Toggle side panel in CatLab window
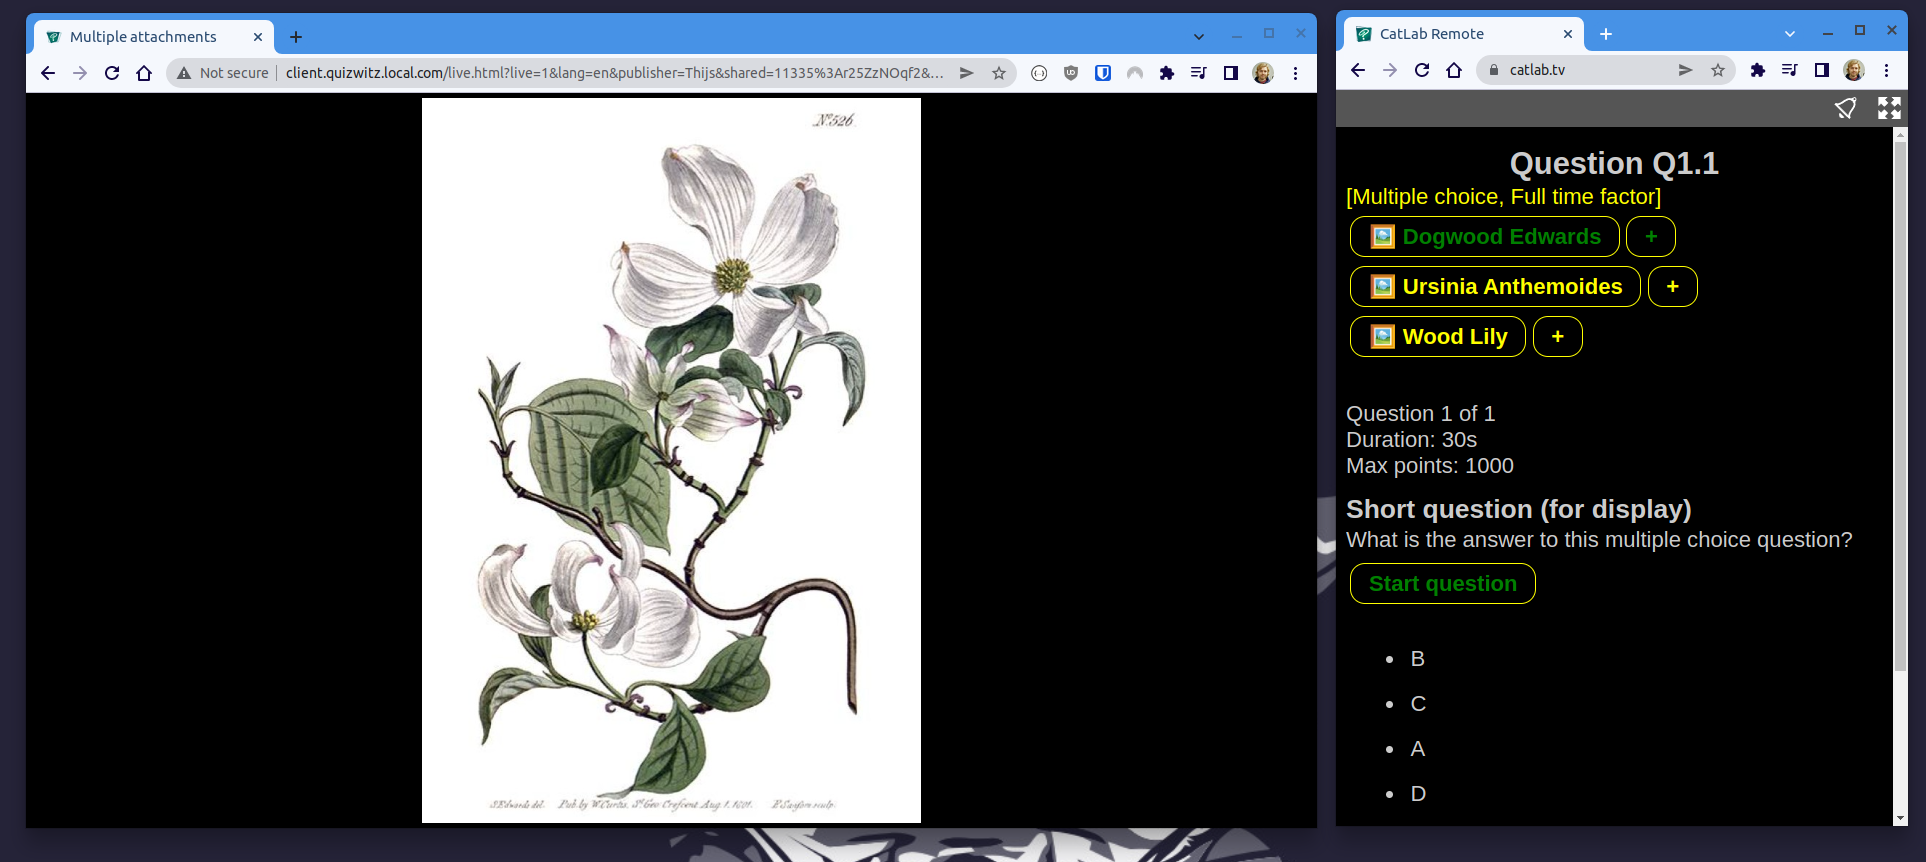The width and height of the screenshot is (1926, 862). [x=1821, y=70]
